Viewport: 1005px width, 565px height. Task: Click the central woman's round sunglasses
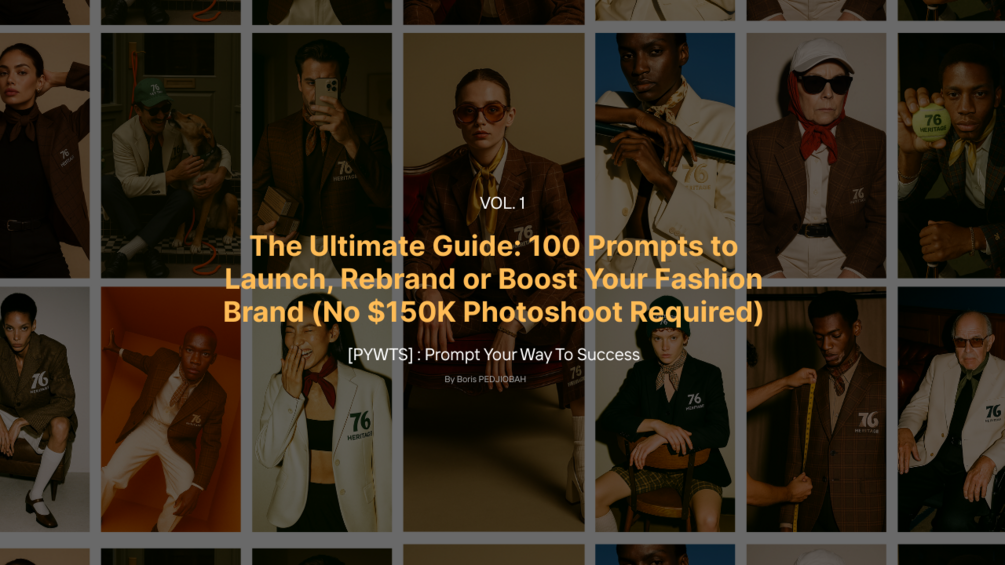point(480,113)
